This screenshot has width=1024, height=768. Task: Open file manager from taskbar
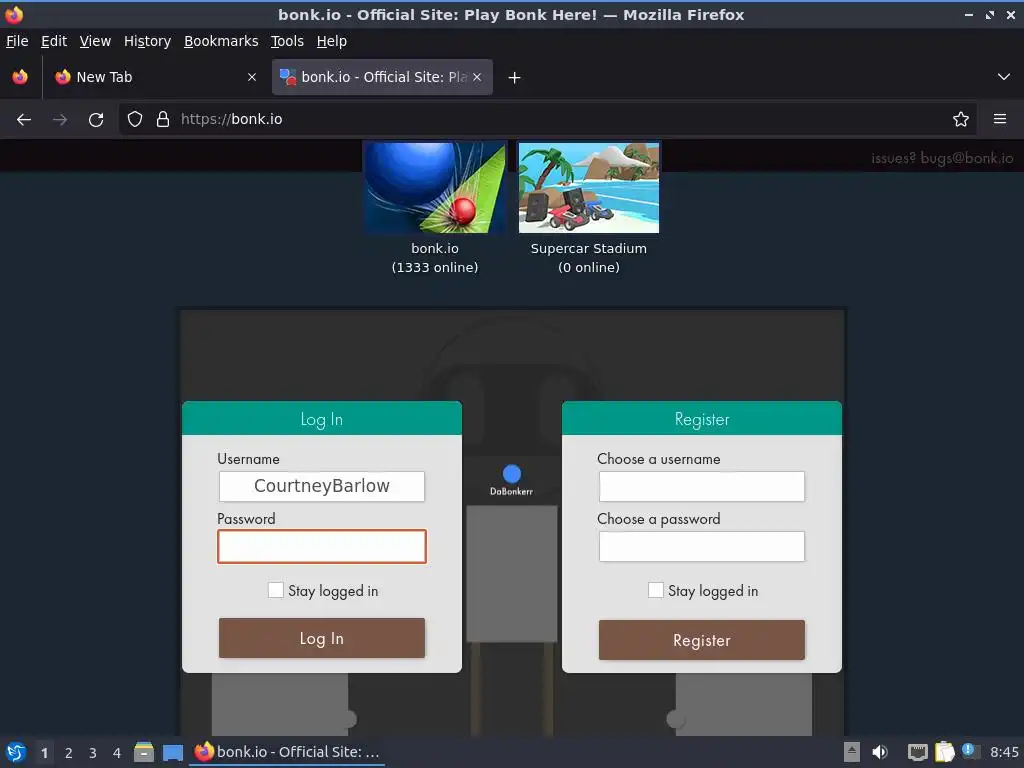(x=144, y=752)
